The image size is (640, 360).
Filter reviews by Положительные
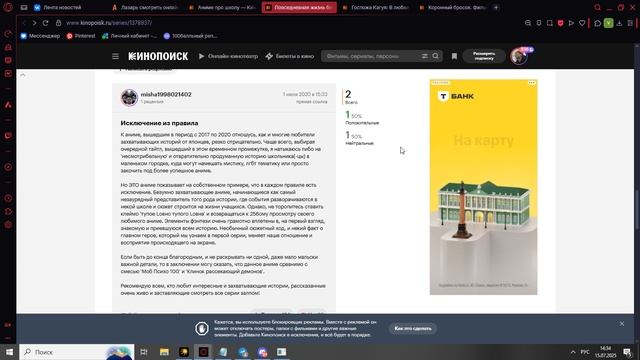tap(362, 123)
